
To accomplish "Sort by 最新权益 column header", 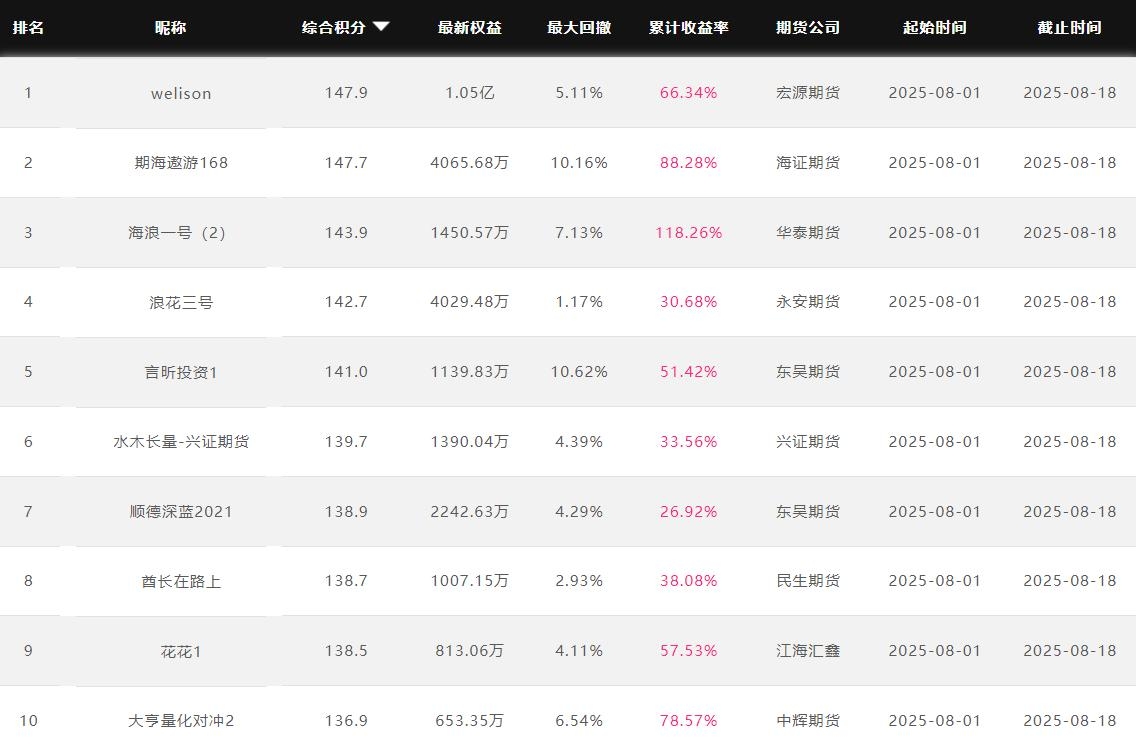I will click(469, 28).
